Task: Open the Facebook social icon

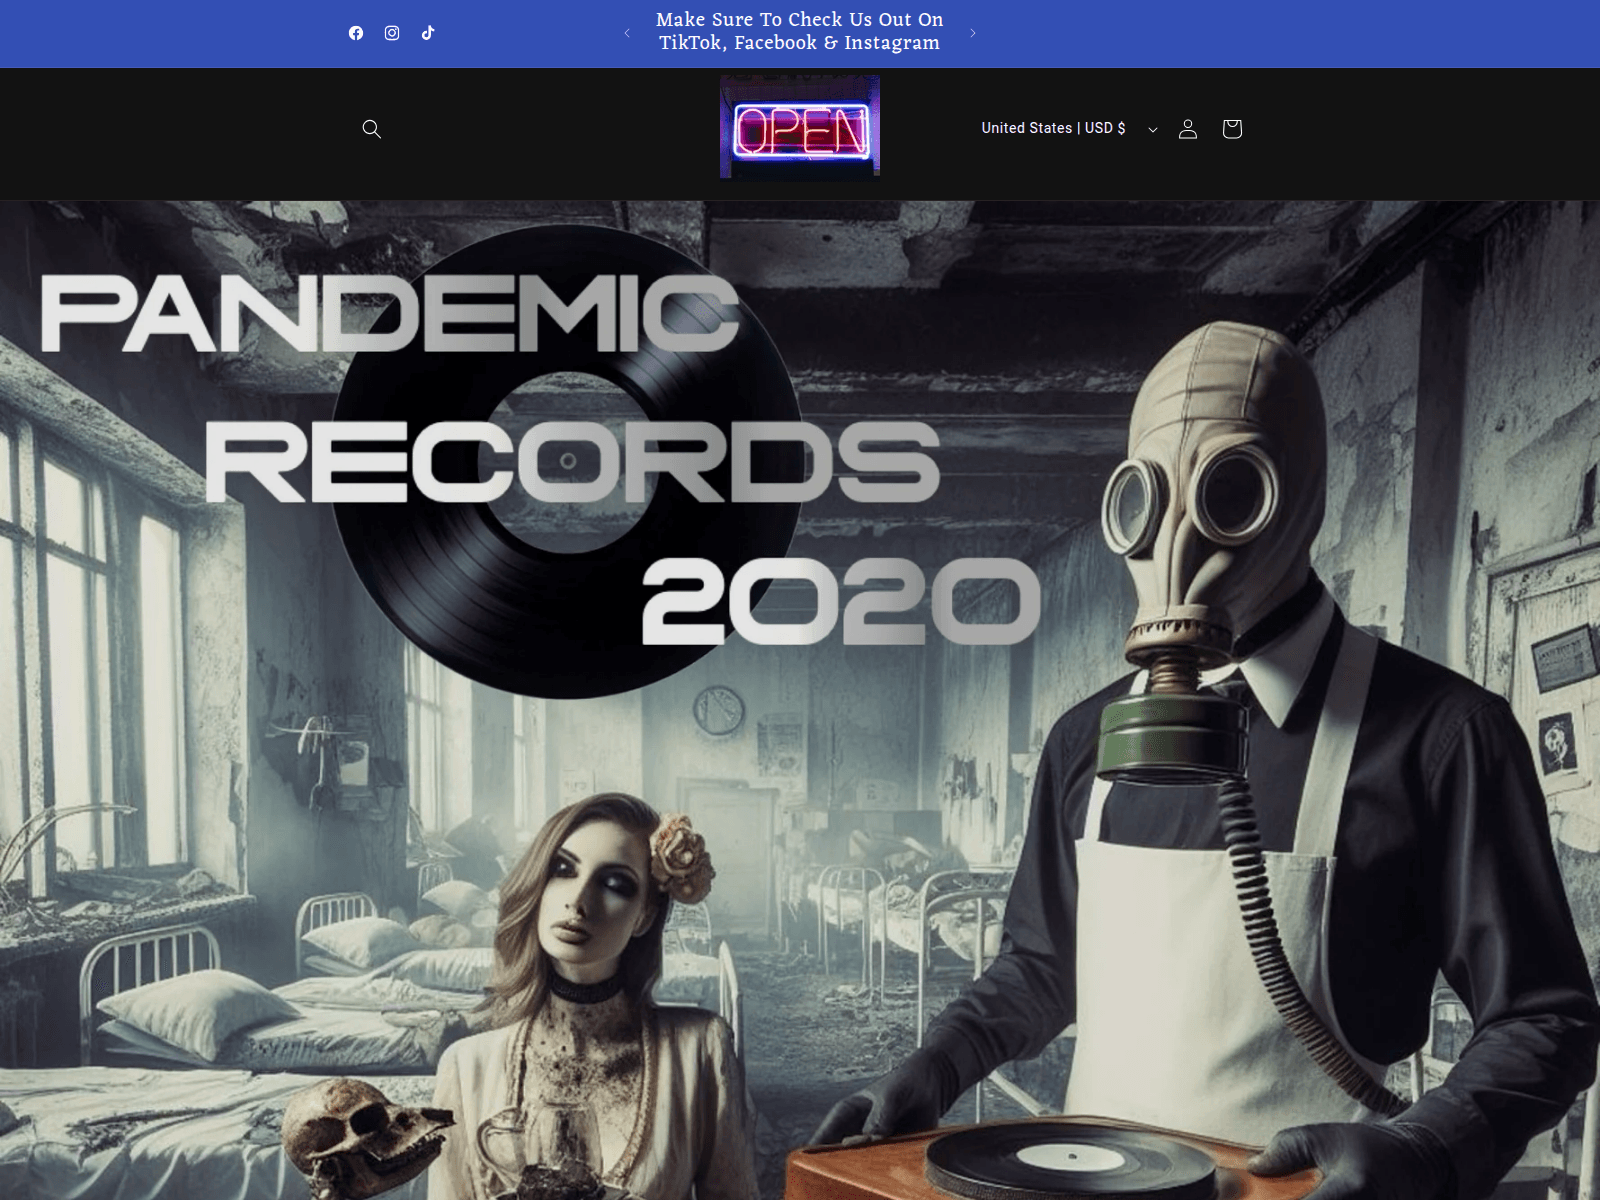Action: [356, 32]
